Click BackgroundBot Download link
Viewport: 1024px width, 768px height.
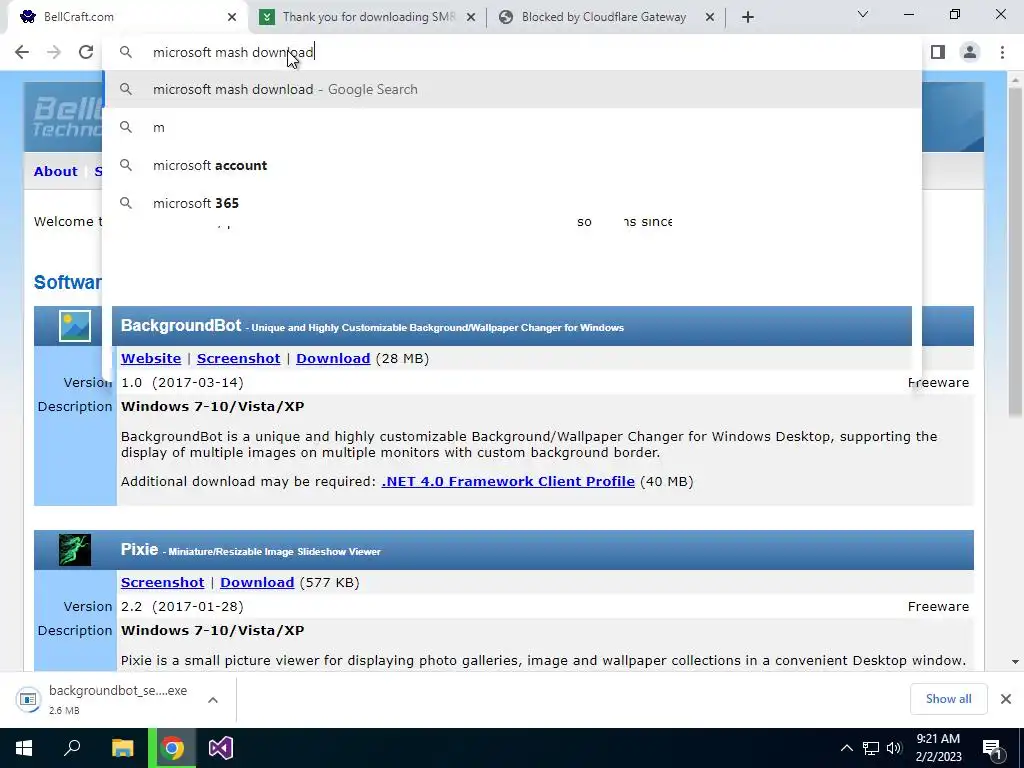tap(333, 359)
